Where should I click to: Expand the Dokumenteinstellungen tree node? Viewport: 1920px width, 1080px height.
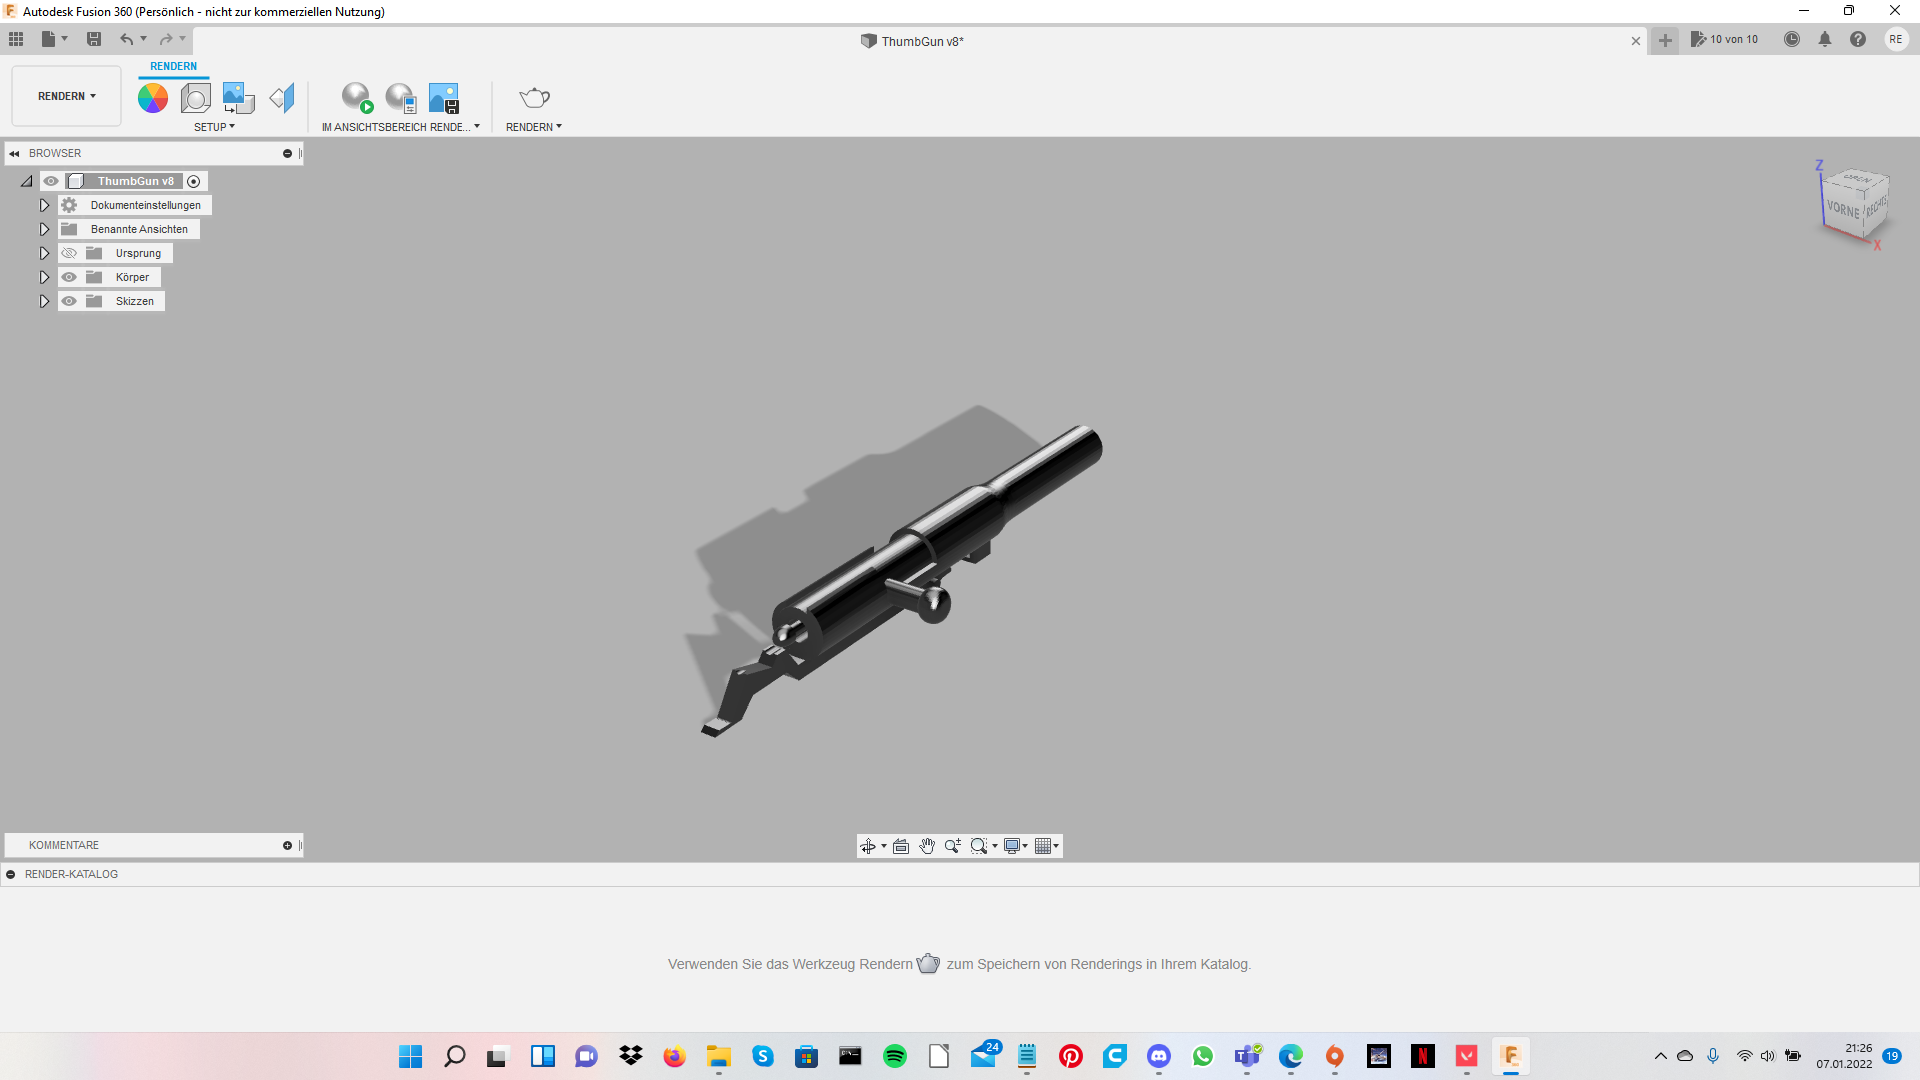[x=44, y=205]
